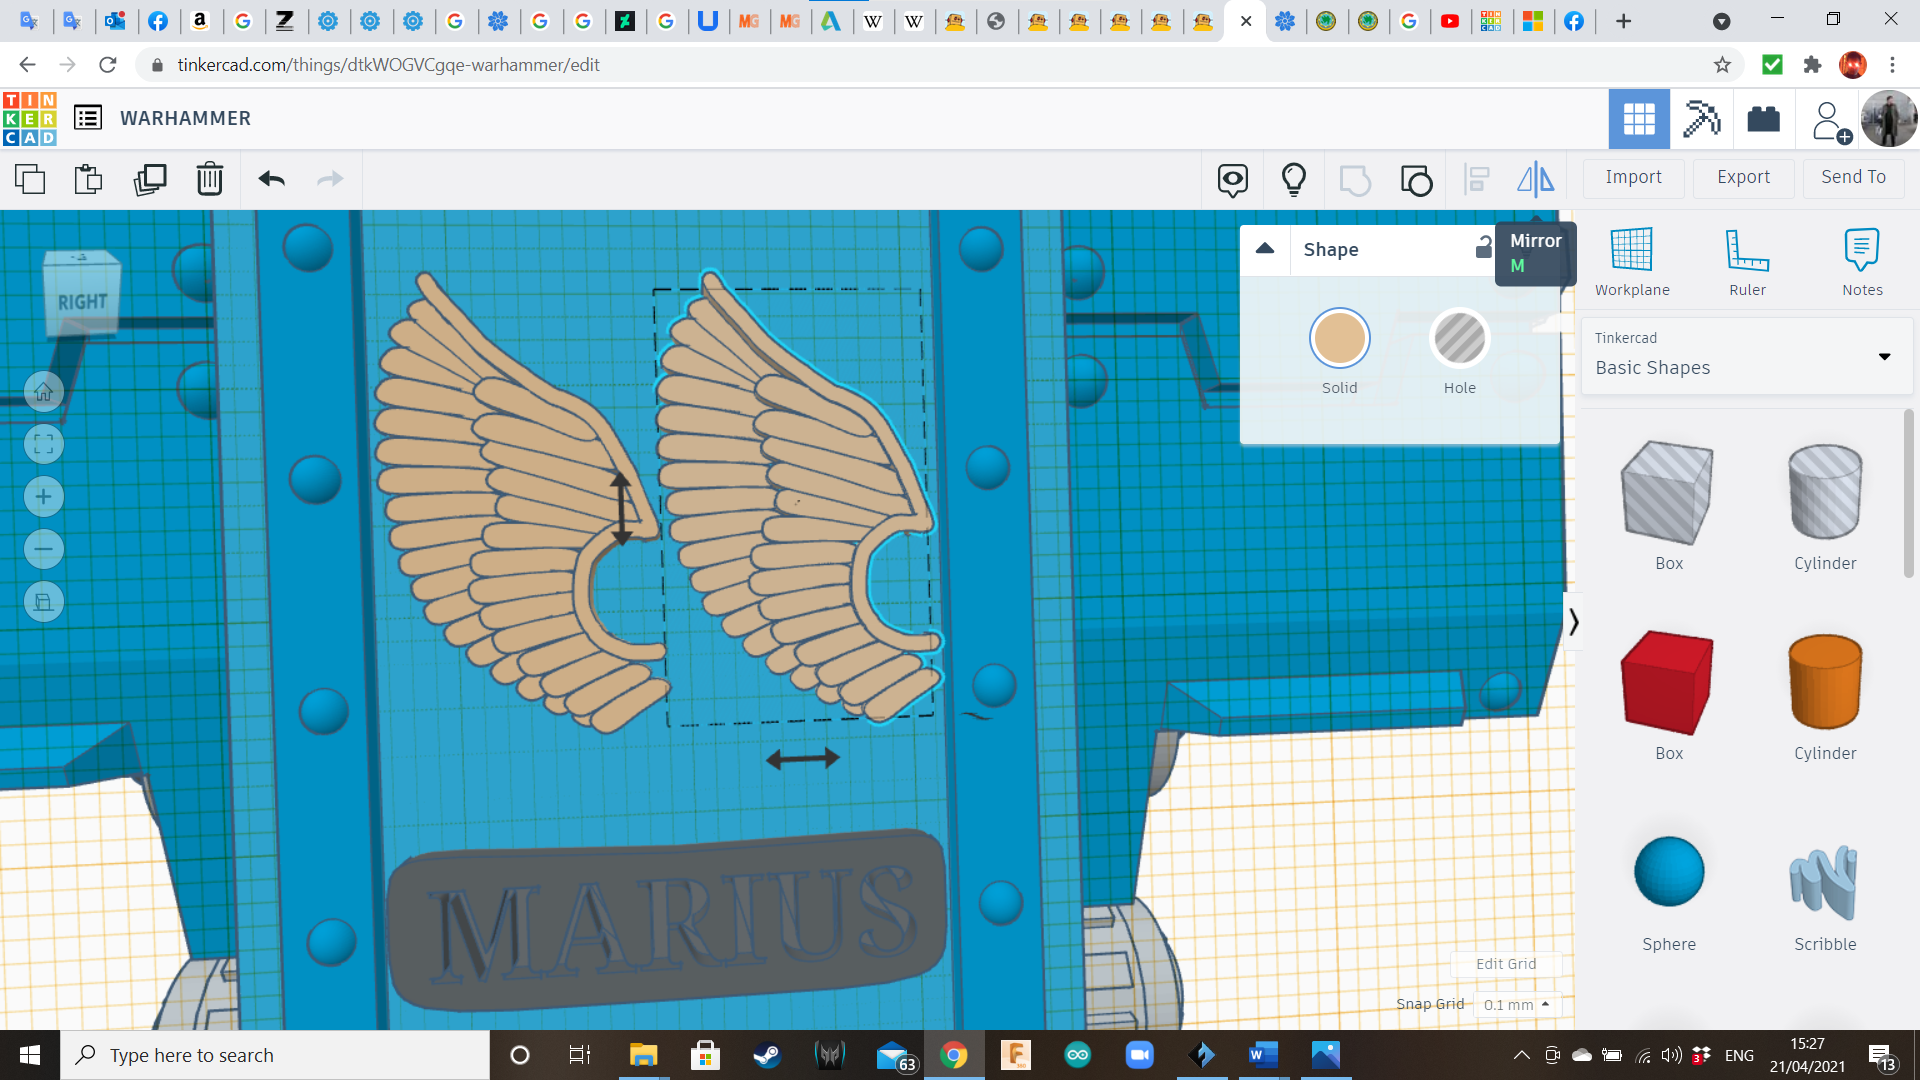The height and width of the screenshot is (1080, 1920).
Task: Click the Undo arrow
Action: pyautogui.click(x=272, y=179)
